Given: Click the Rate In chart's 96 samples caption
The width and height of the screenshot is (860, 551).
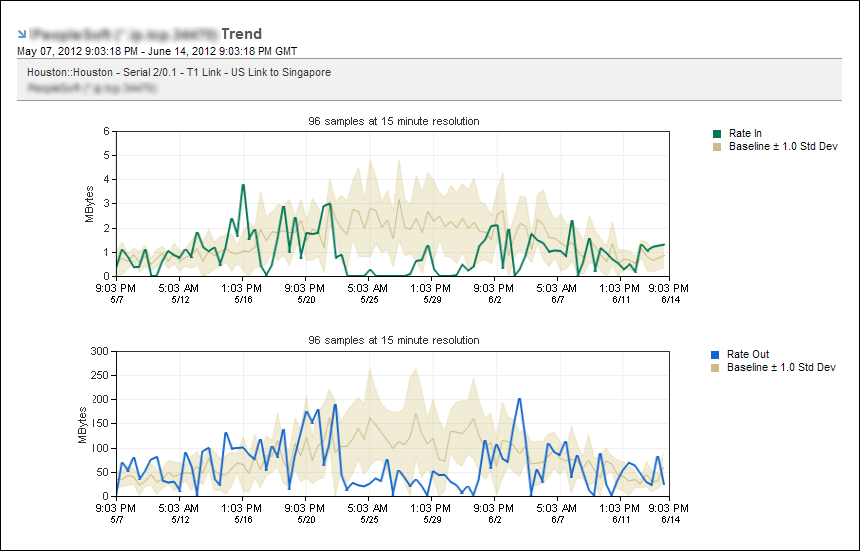Looking at the screenshot, I should (394, 121).
